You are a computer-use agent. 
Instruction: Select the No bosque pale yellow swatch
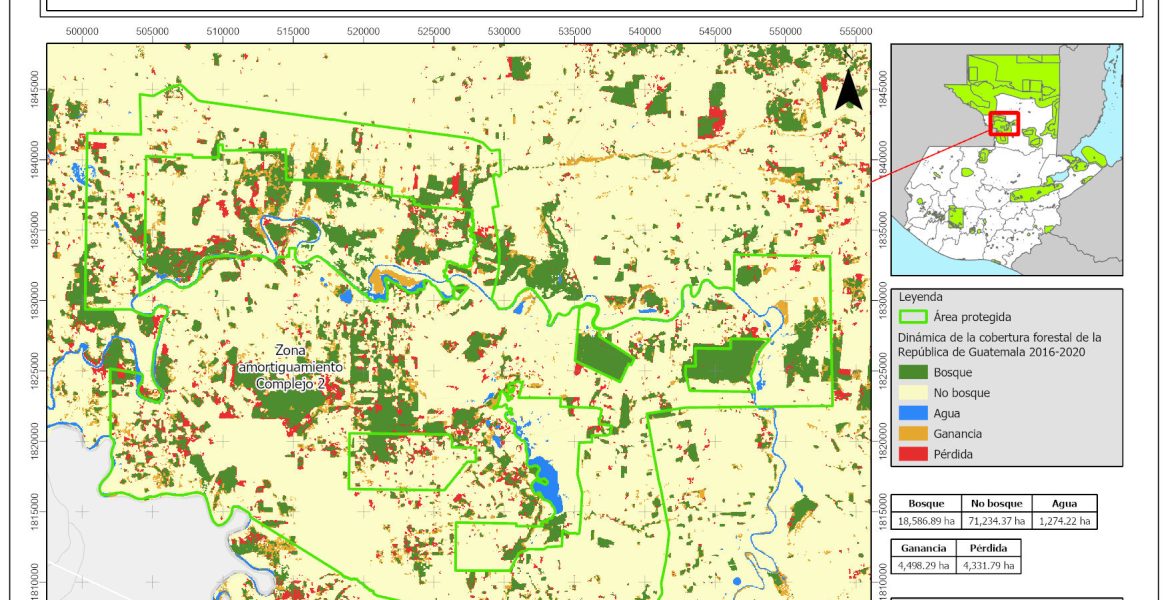click(915, 393)
